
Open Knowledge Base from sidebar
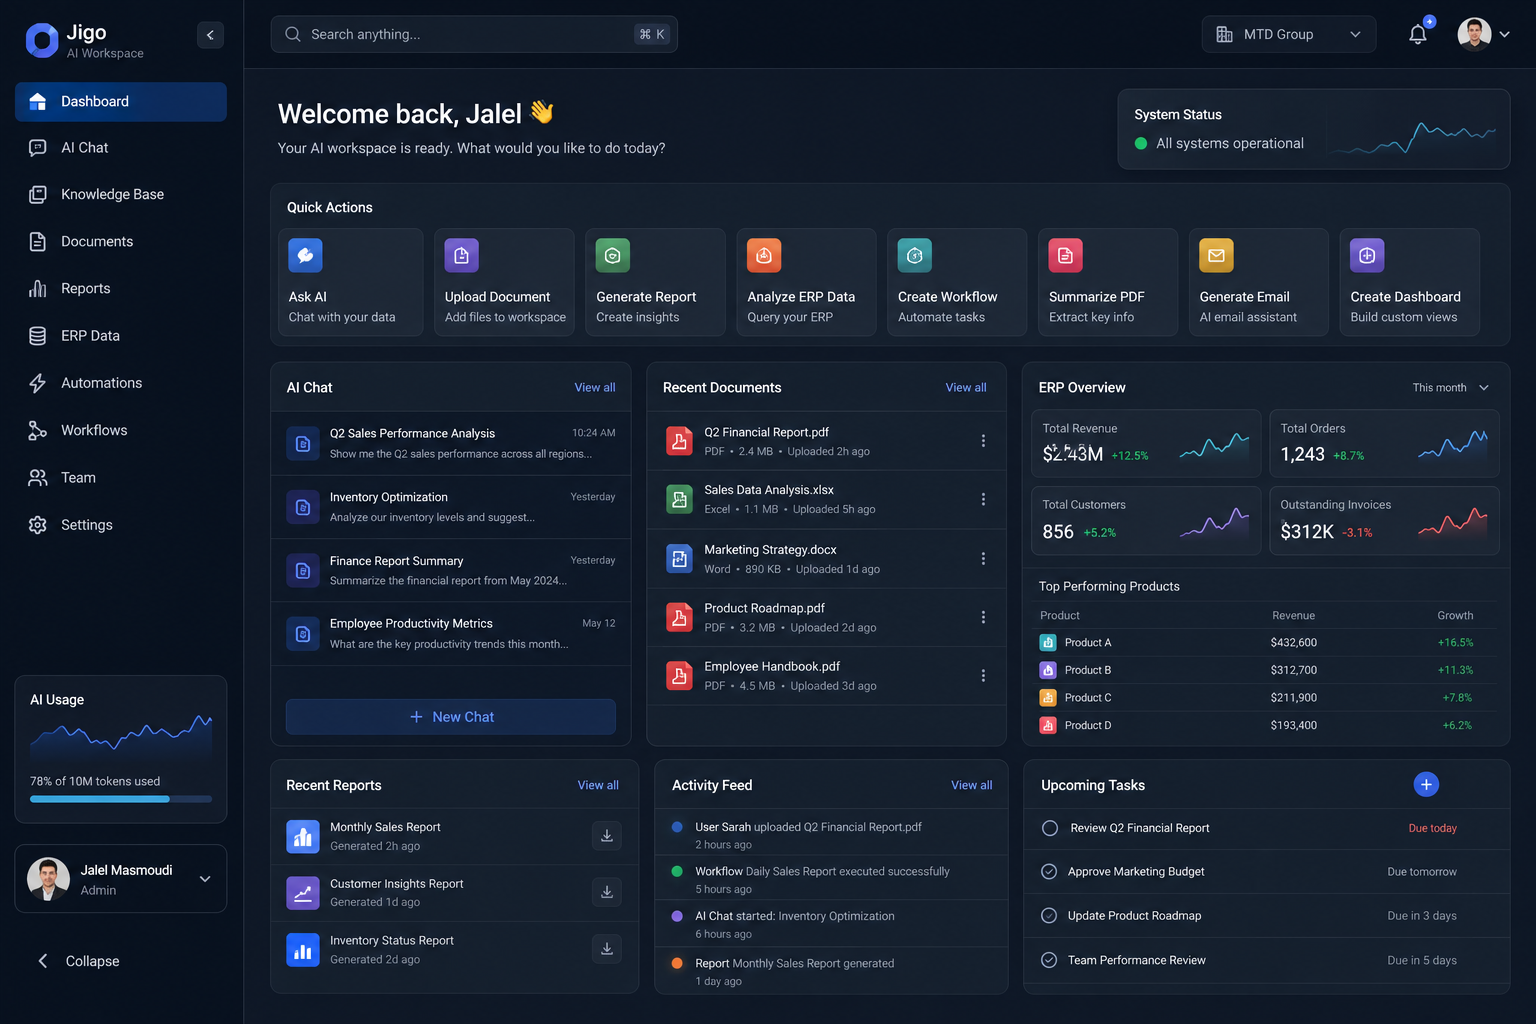coord(121,195)
